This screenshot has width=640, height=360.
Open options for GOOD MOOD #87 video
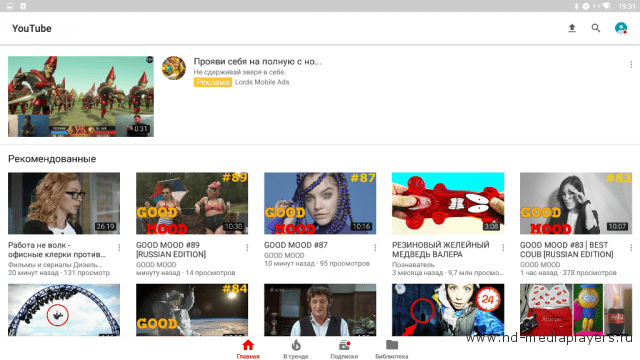click(375, 248)
